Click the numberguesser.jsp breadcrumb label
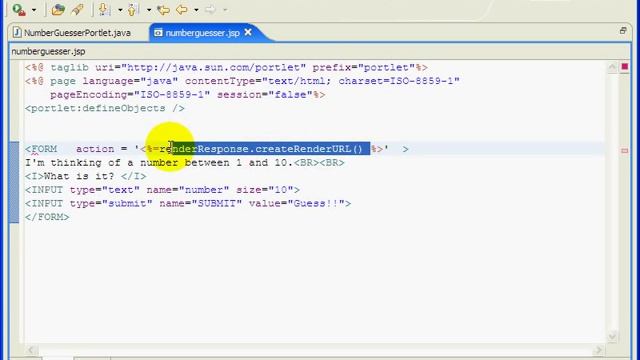This screenshot has height=360, width=640. coord(48,51)
